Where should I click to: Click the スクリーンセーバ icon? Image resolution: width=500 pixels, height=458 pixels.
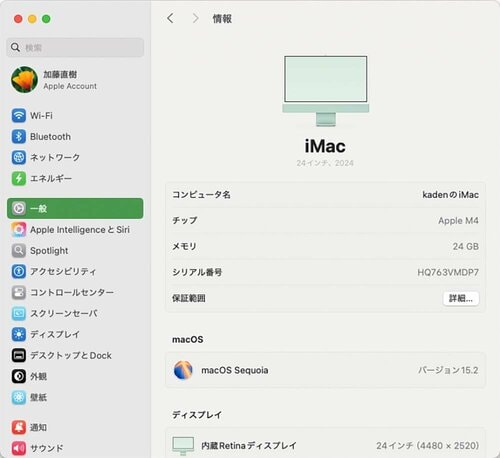[x=19, y=313]
